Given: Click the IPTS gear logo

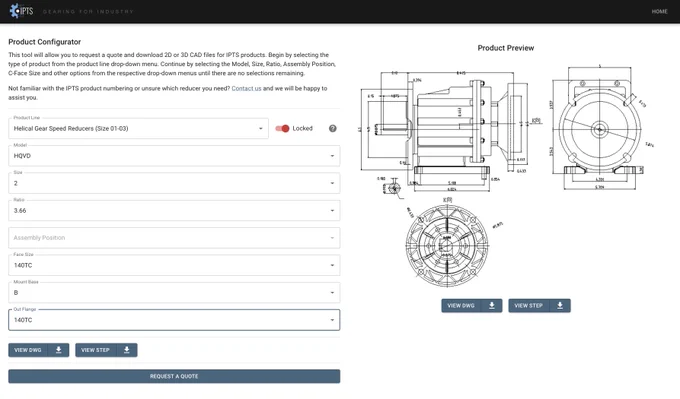Looking at the screenshot, I should click(x=21, y=11).
